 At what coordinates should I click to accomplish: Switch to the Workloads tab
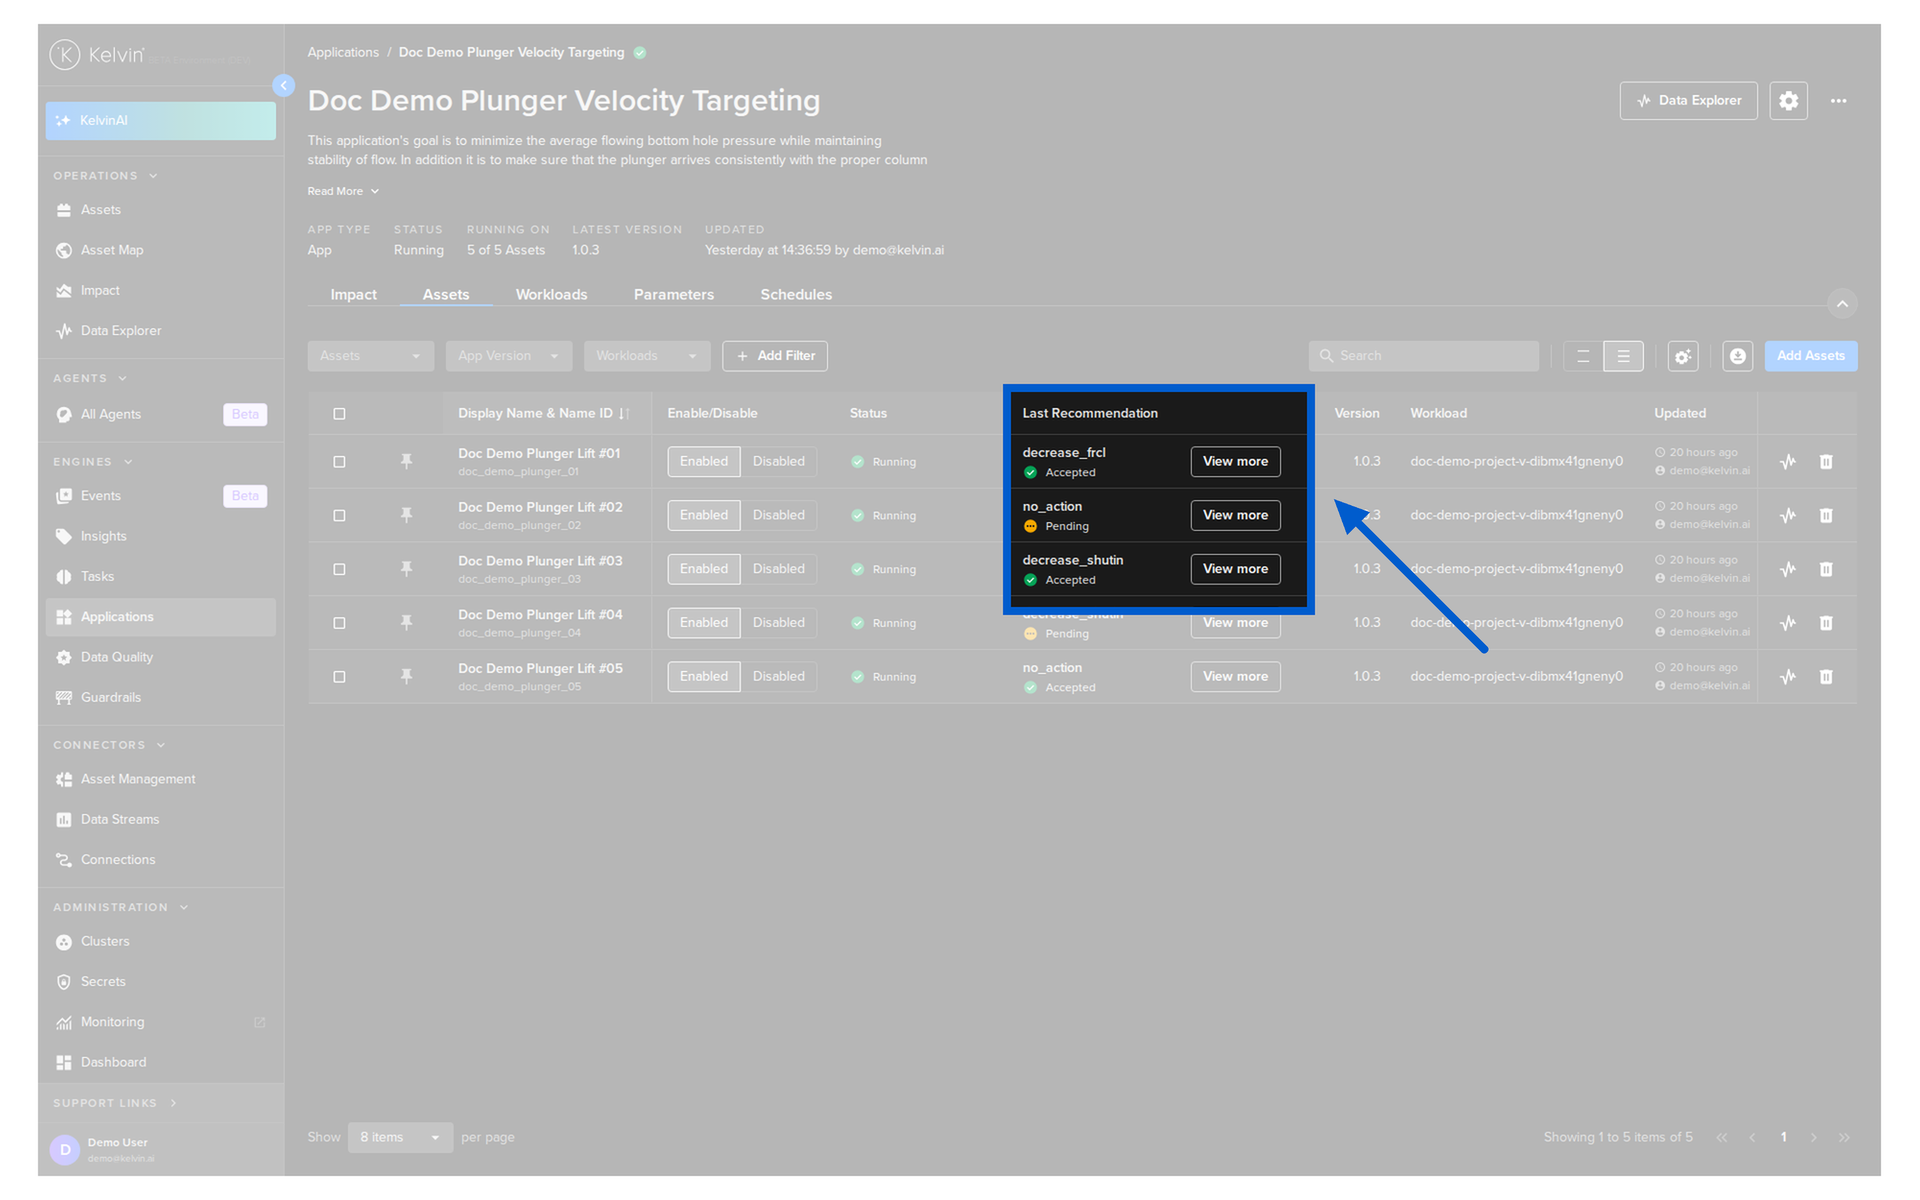(x=551, y=295)
